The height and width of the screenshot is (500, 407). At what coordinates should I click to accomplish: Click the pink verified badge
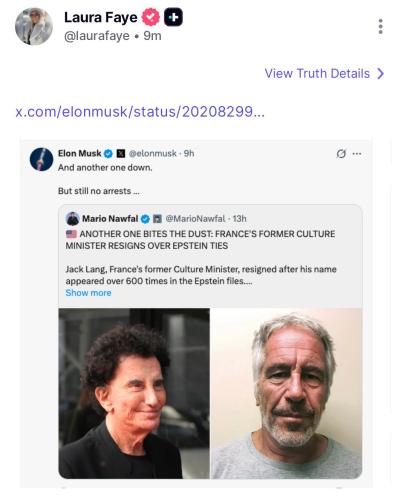point(151,17)
